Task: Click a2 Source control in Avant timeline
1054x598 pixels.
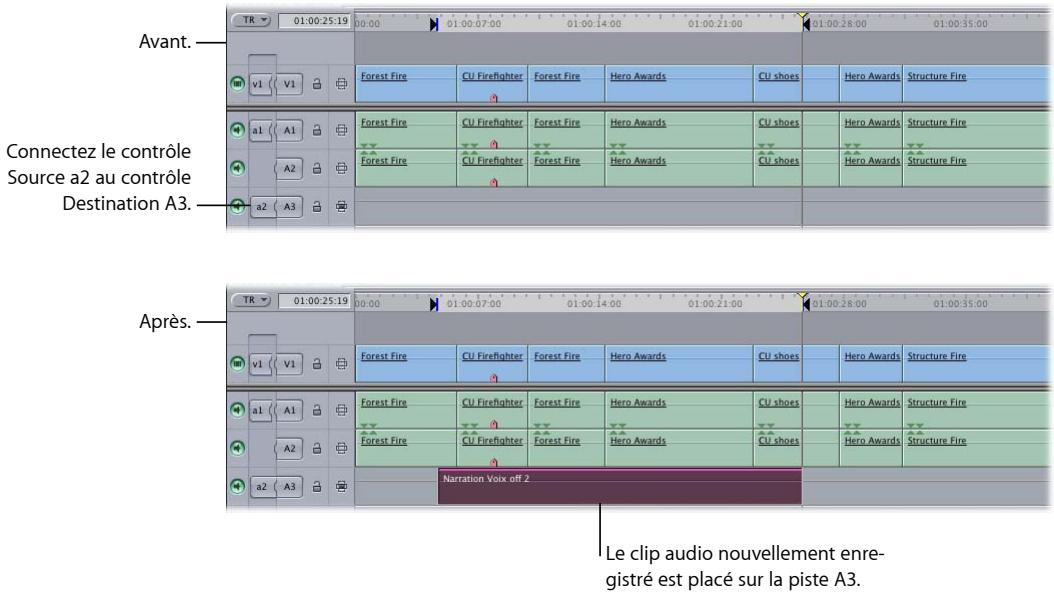Action: 261,207
